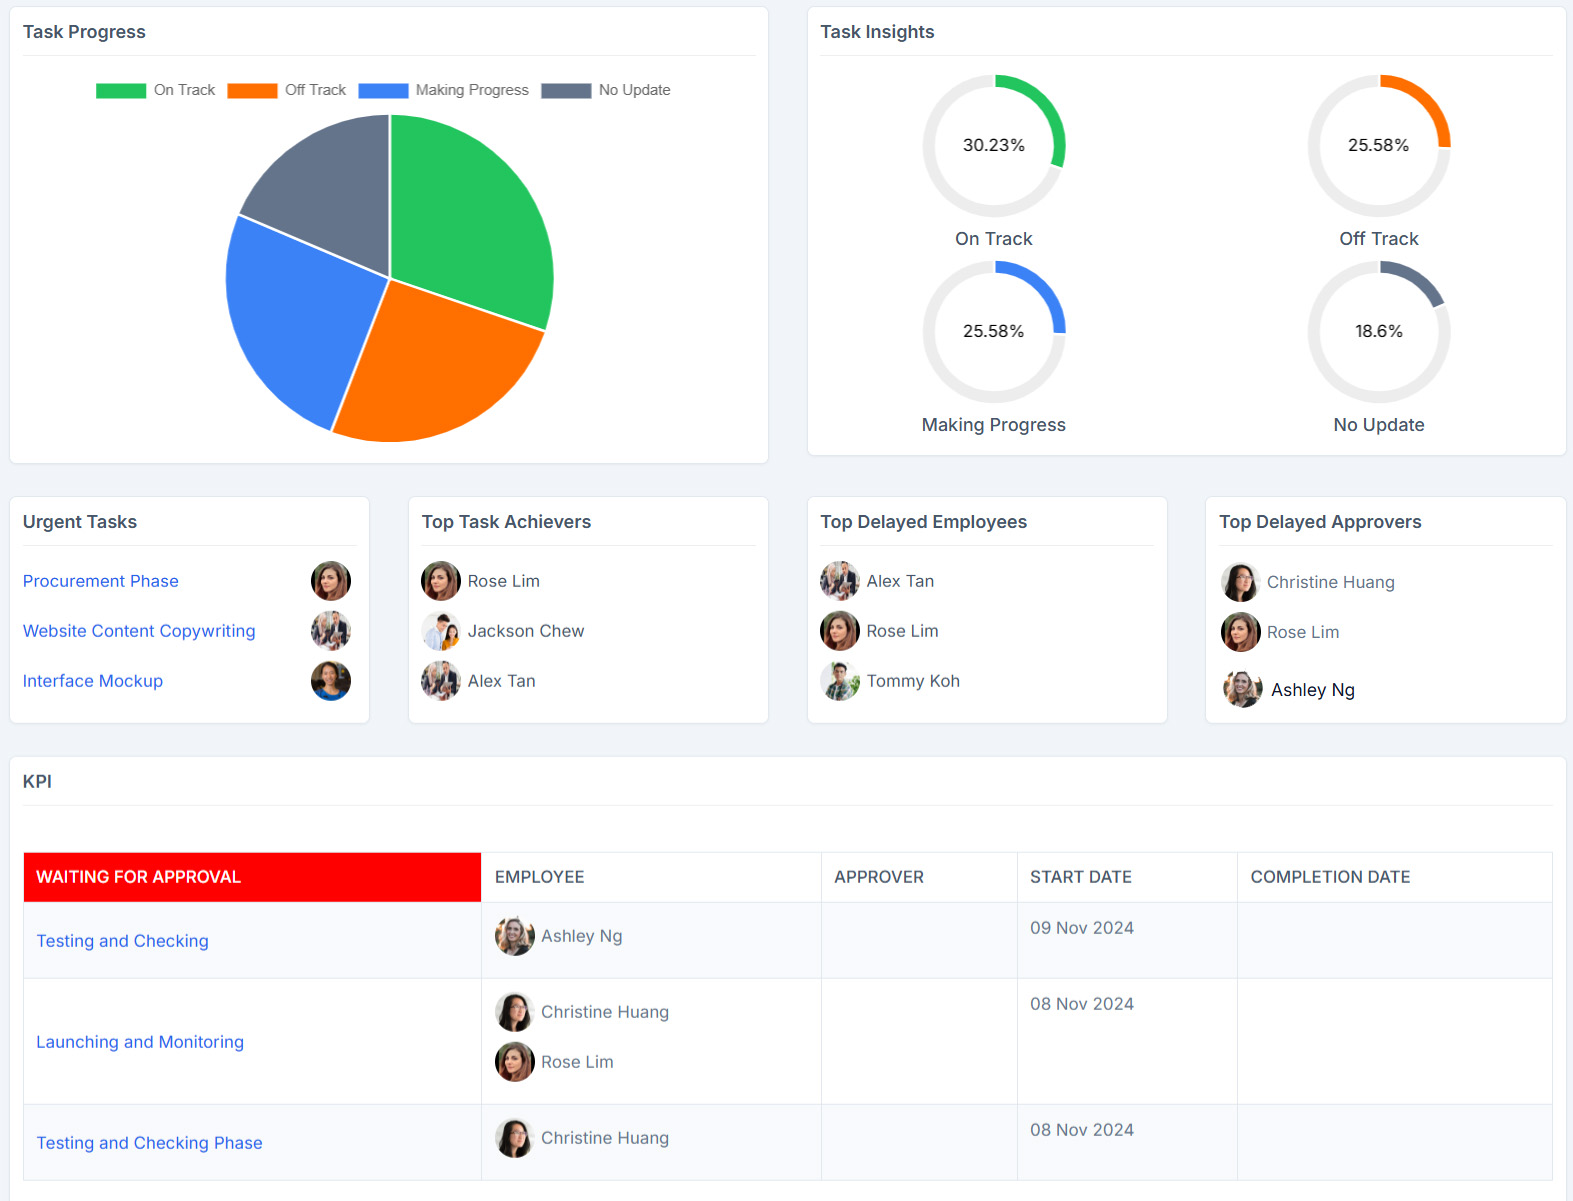The image size is (1573, 1201).
Task: Open the Testing and Checking Phase link
Action: (149, 1143)
